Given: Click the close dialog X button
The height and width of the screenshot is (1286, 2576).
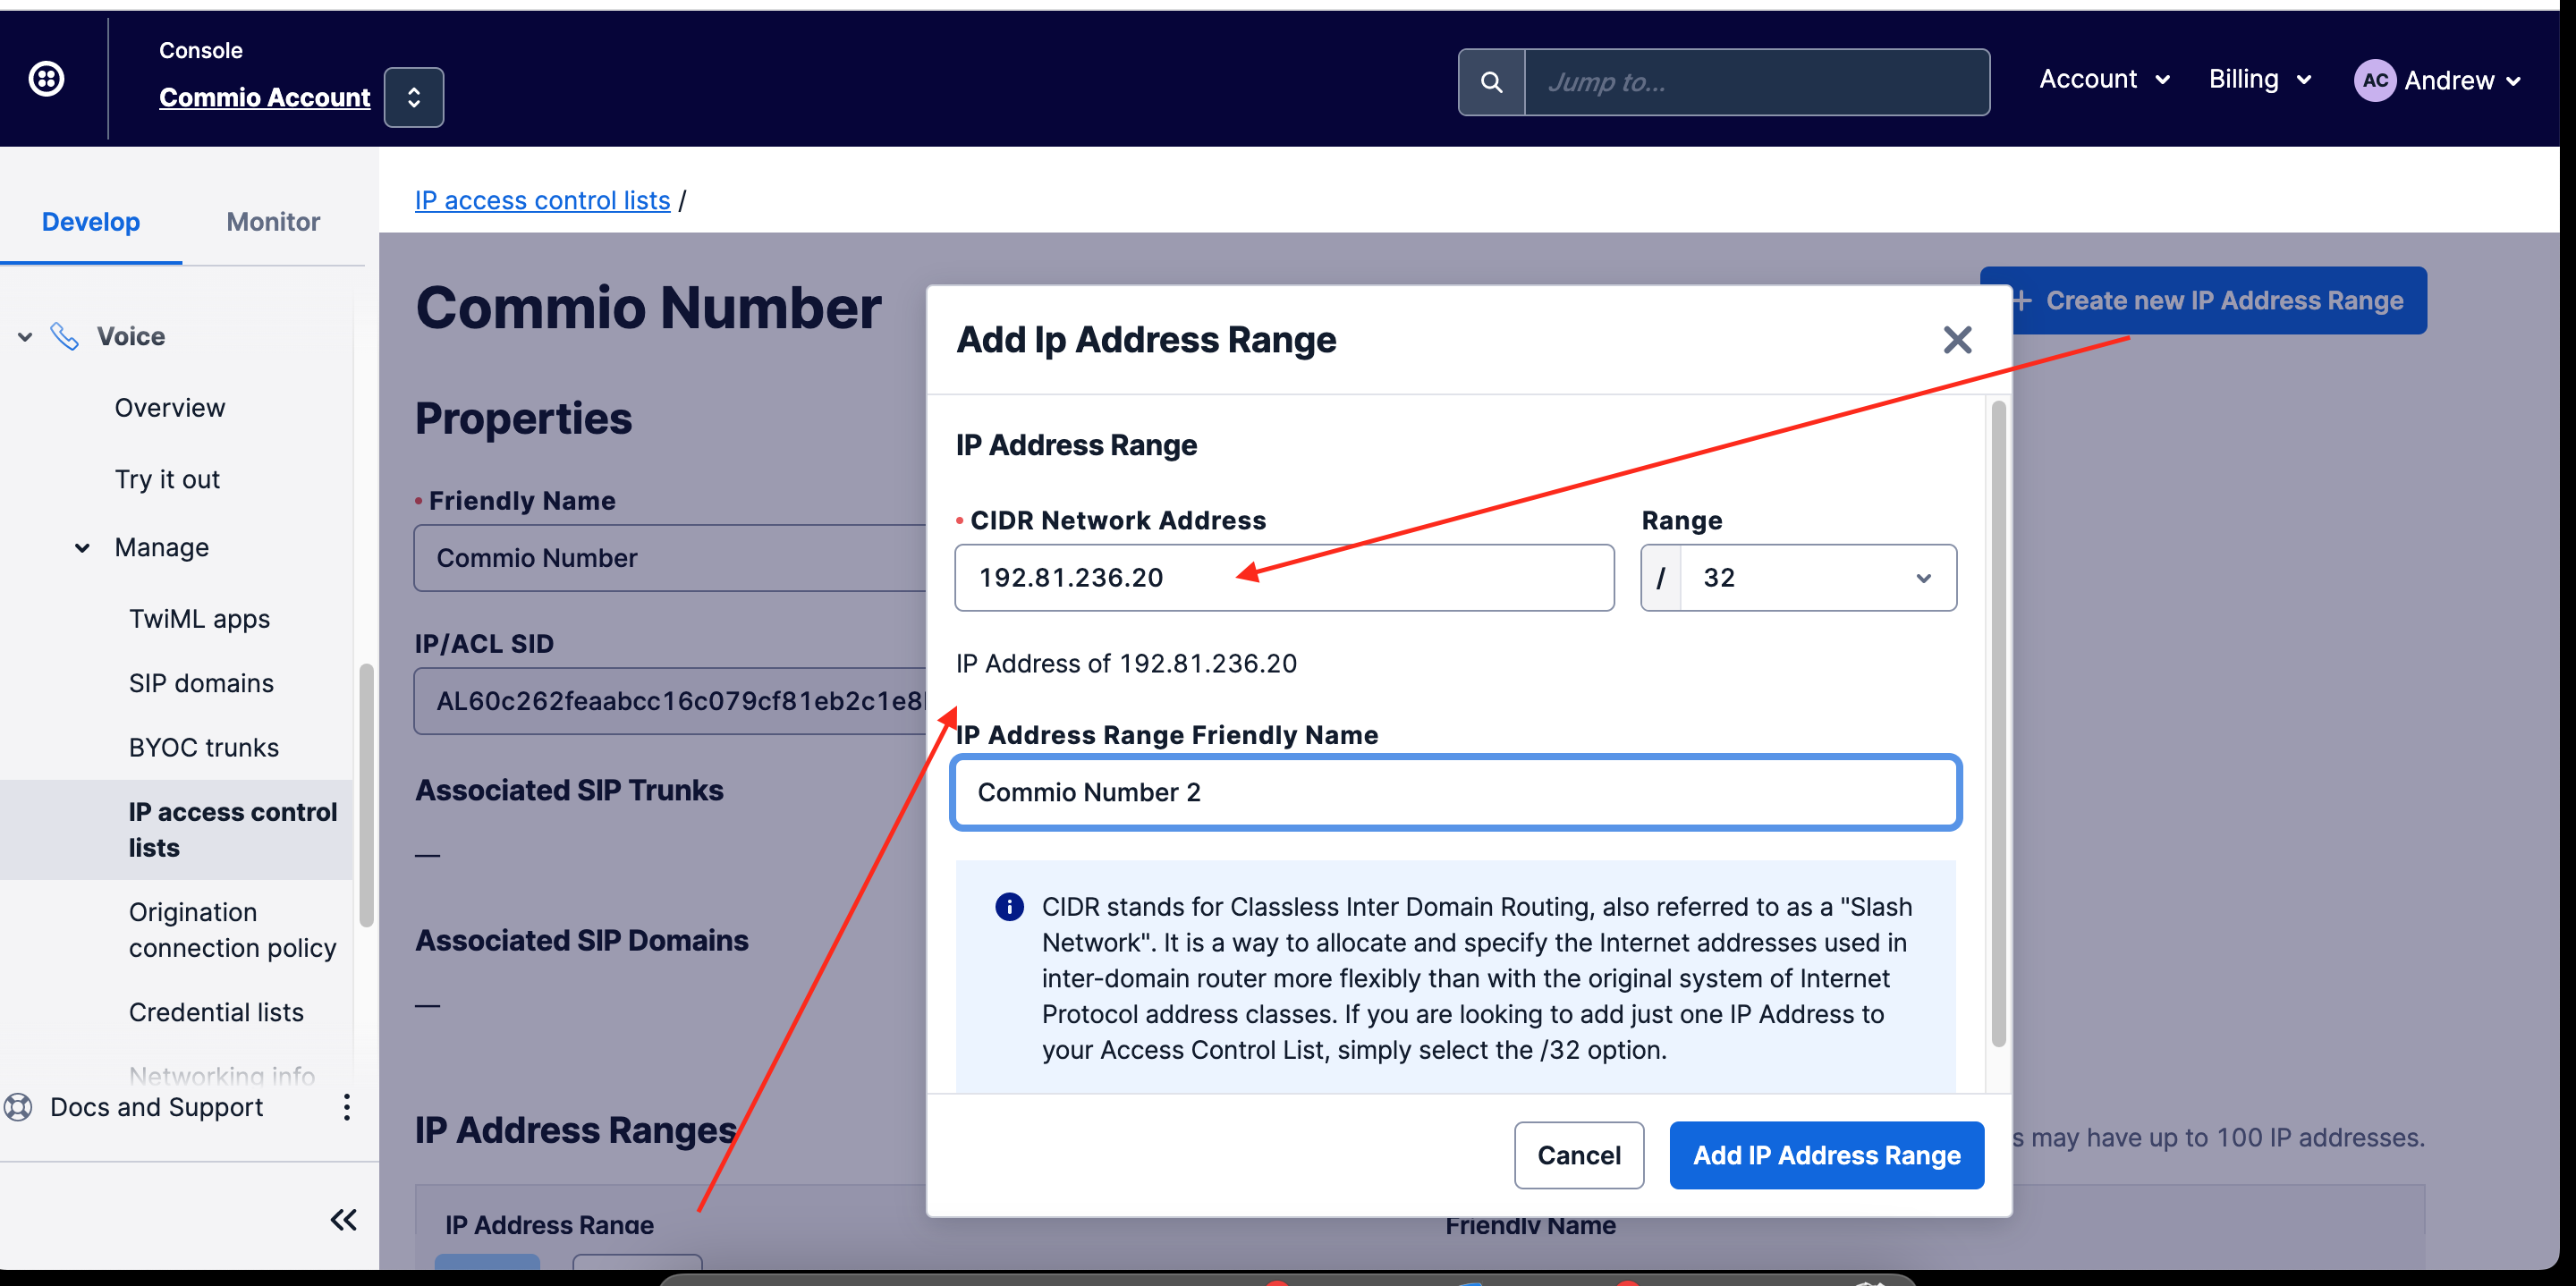Looking at the screenshot, I should coord(1957,340).
